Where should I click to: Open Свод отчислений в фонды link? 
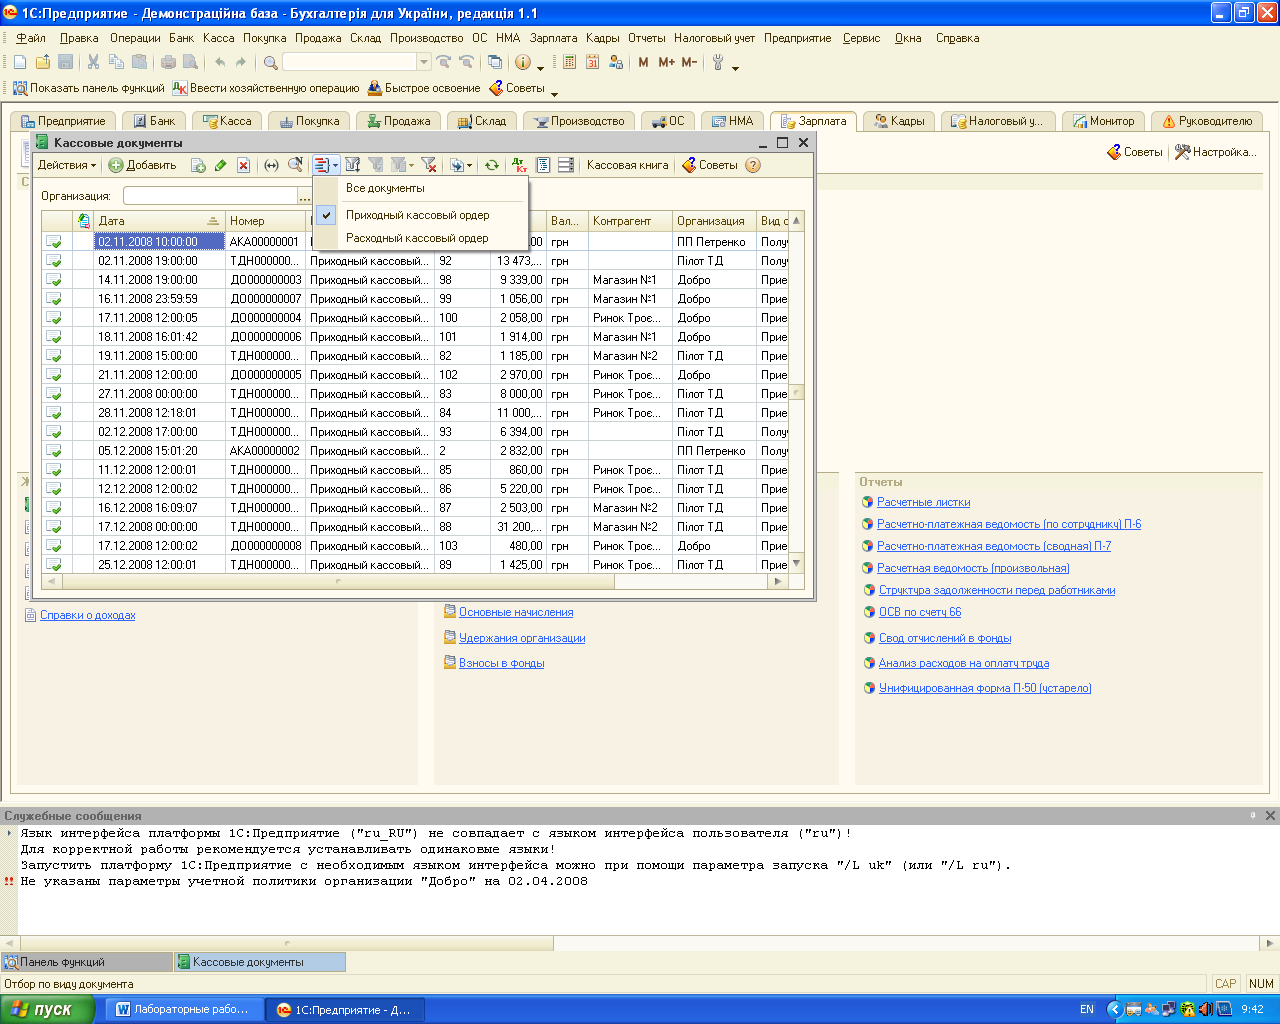pos(945,638)
